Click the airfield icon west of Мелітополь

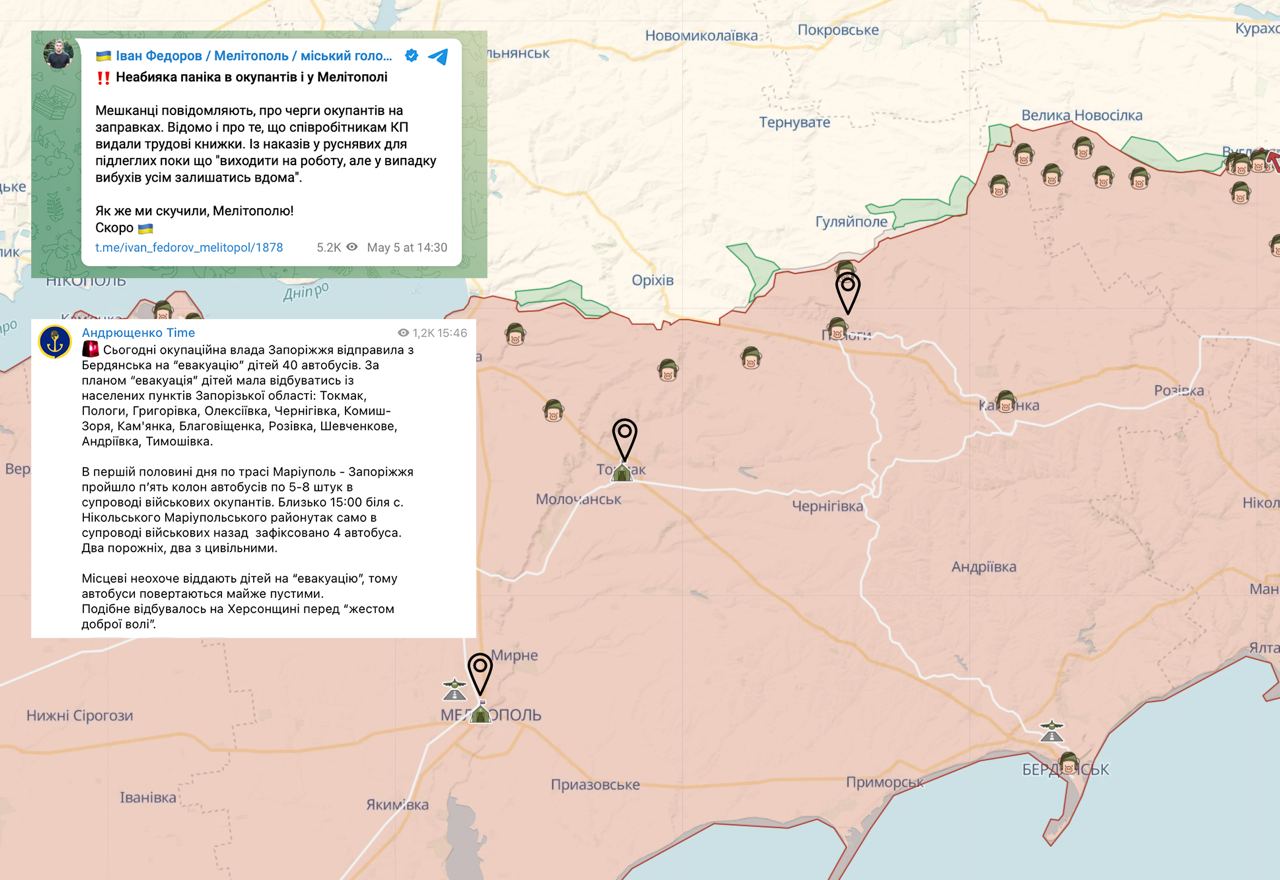[x=454, y=689]
